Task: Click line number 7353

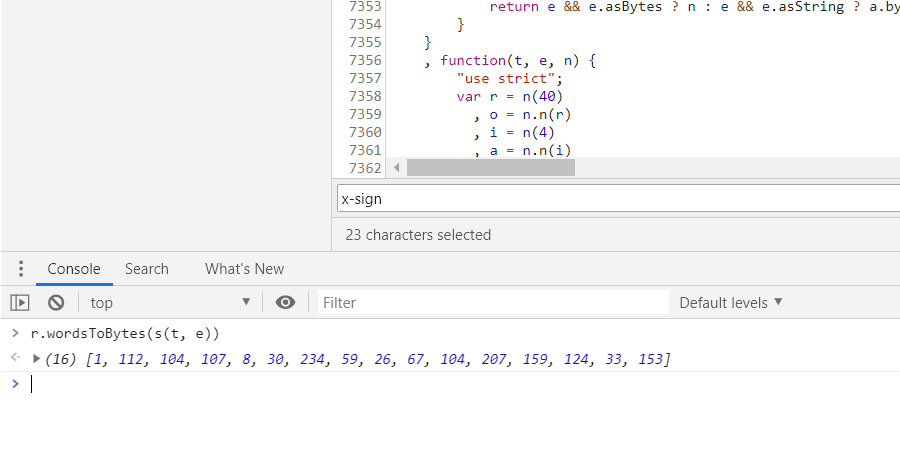Action: 365,7
